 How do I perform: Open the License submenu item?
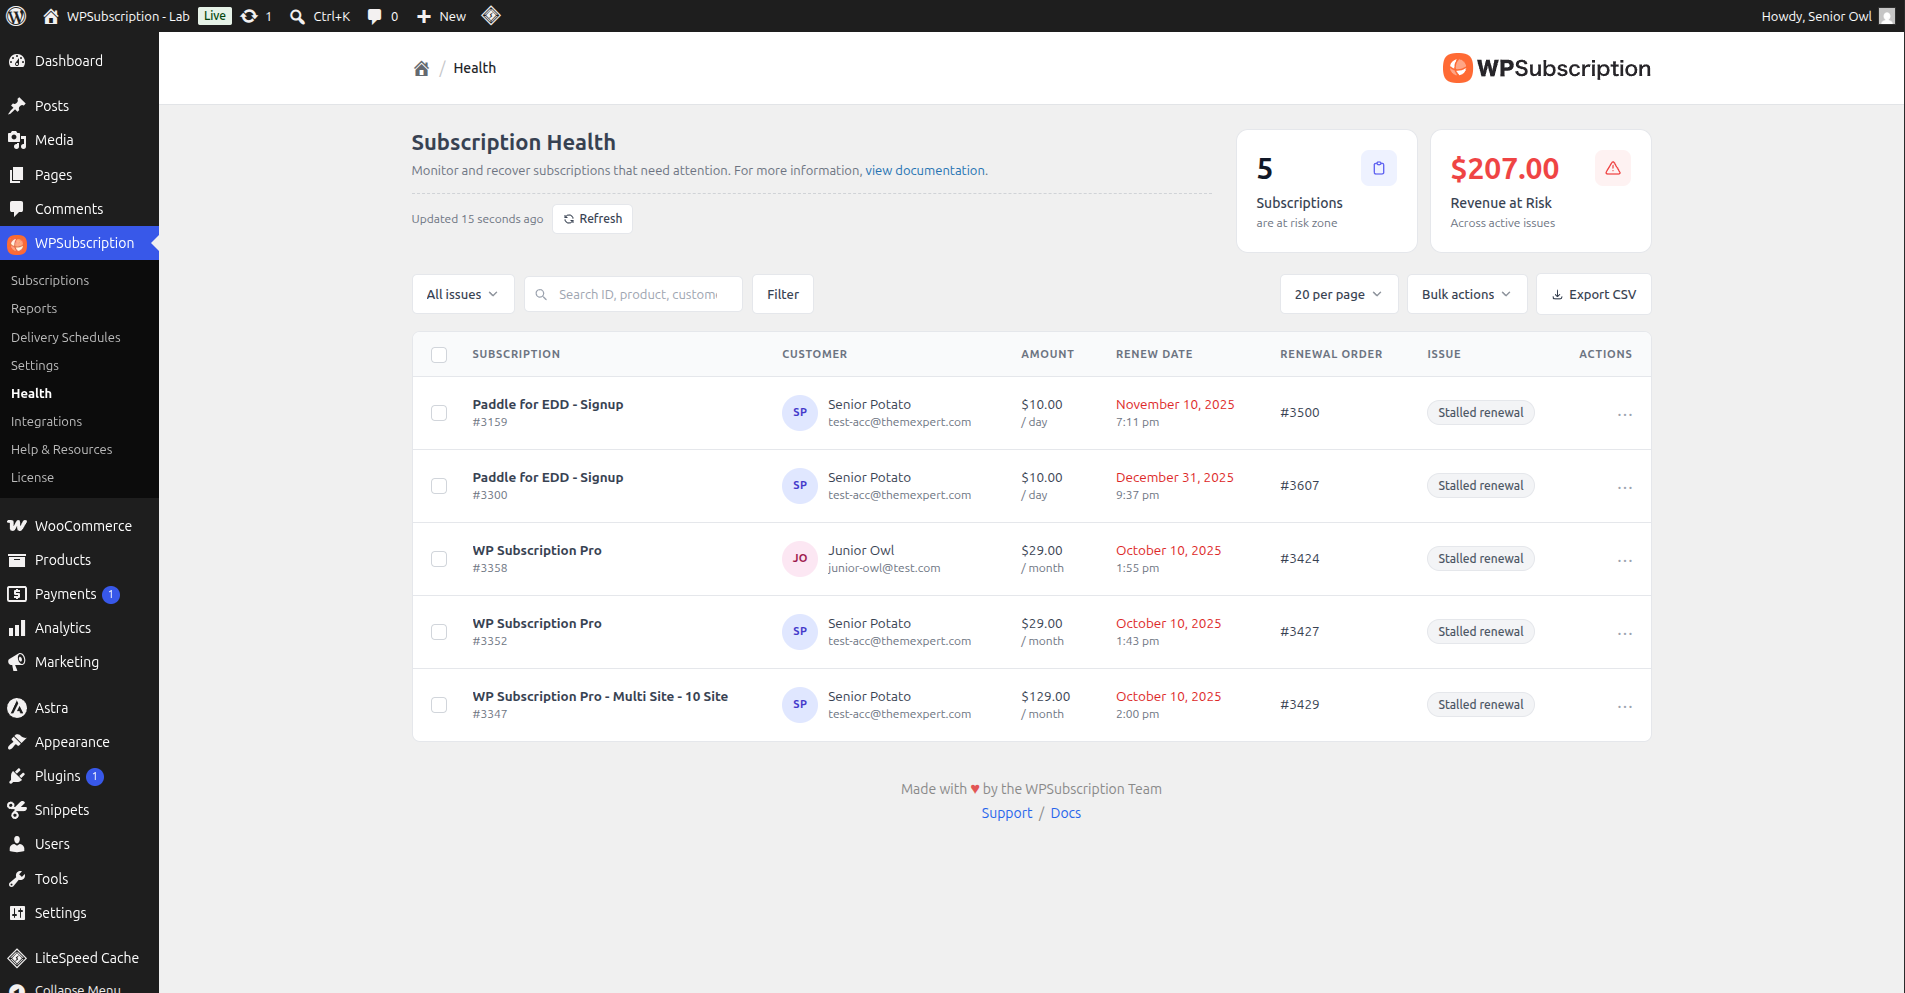[x=33, y=478]
